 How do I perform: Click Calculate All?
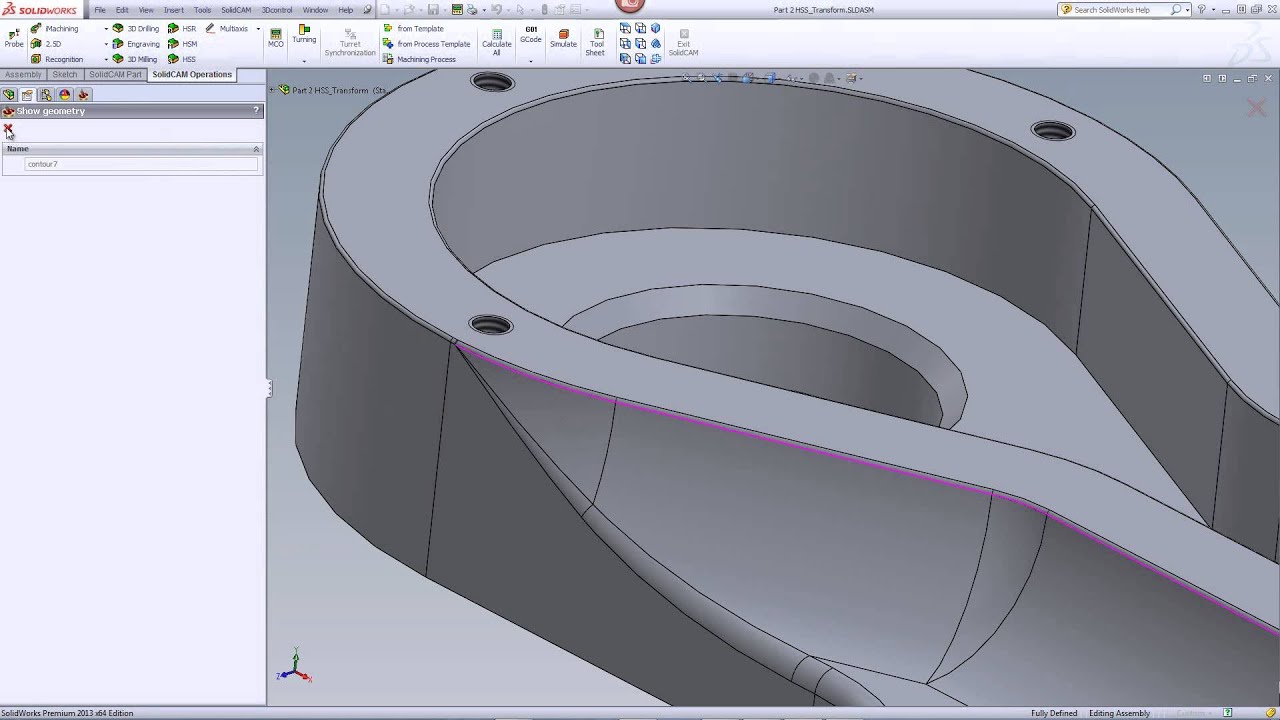coord(497,41)
